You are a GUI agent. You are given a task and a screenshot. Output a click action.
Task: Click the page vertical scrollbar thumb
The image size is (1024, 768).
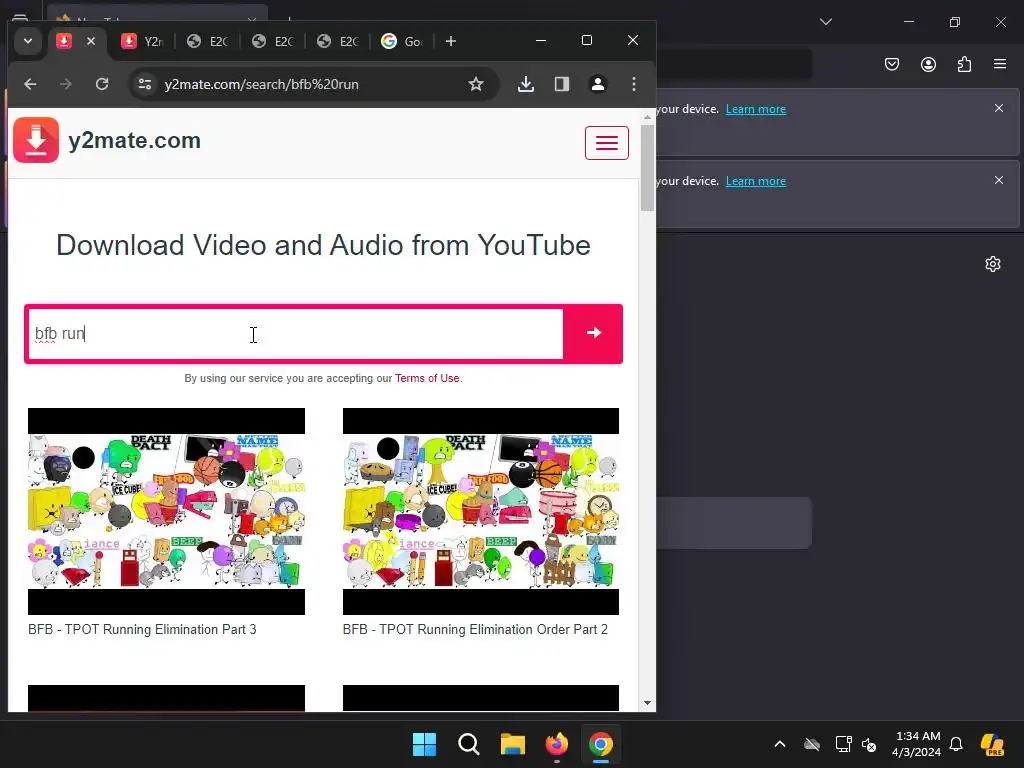[647, 168]
